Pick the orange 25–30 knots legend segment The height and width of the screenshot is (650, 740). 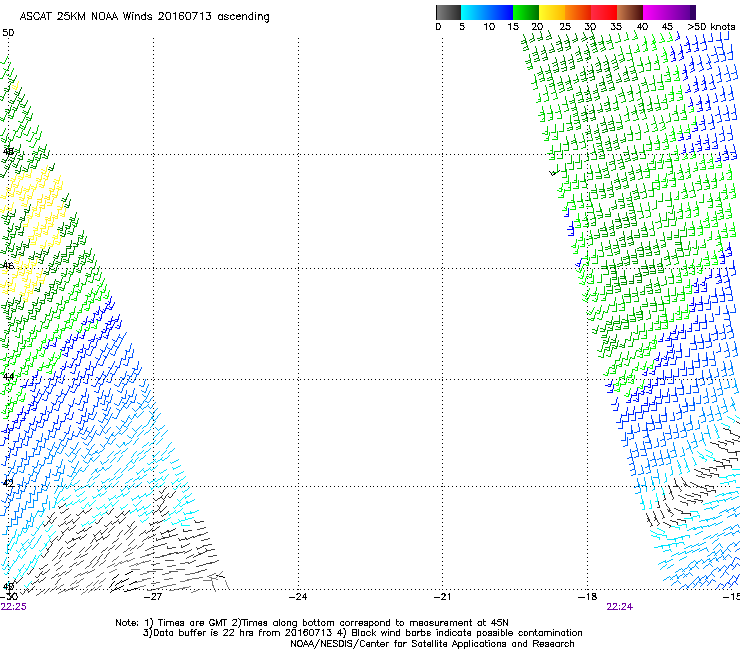pyautogui.click(x=578, y=12)
